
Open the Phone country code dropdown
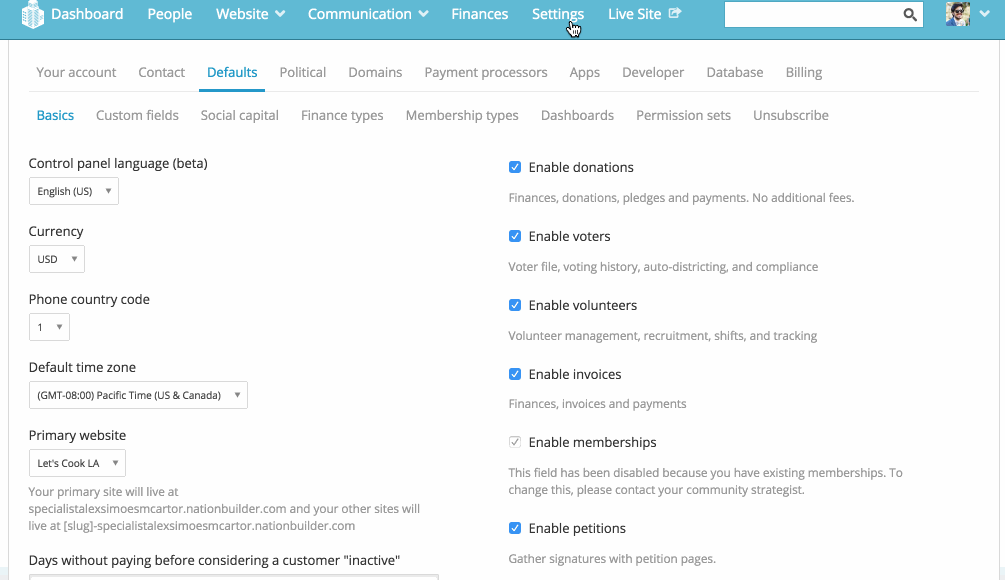[x=49, y=327]
